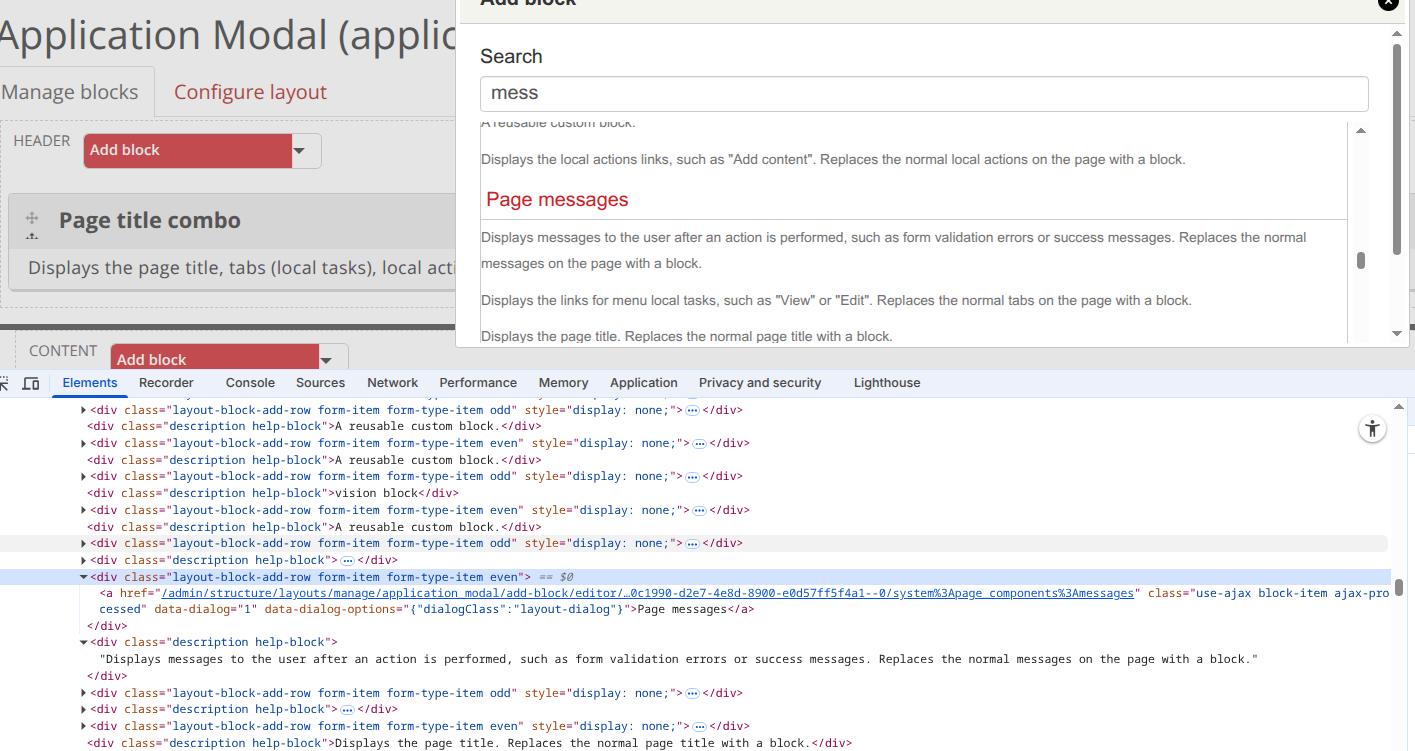Image resolution: width=1415 pixels, height=751 pixels.
Task: Toggle the DevTools device toolbar icon
Action: tap(31, 383)
